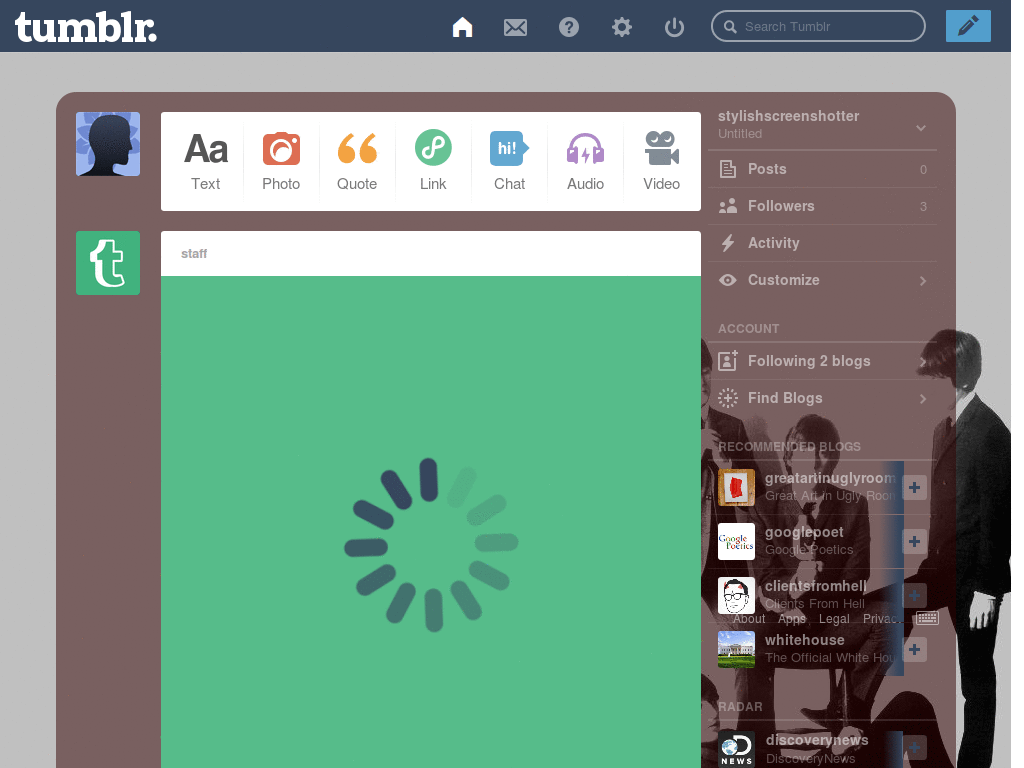The image size is (1024, 768).
Task: Create a new Text post
Action: (x=206, y=161)
